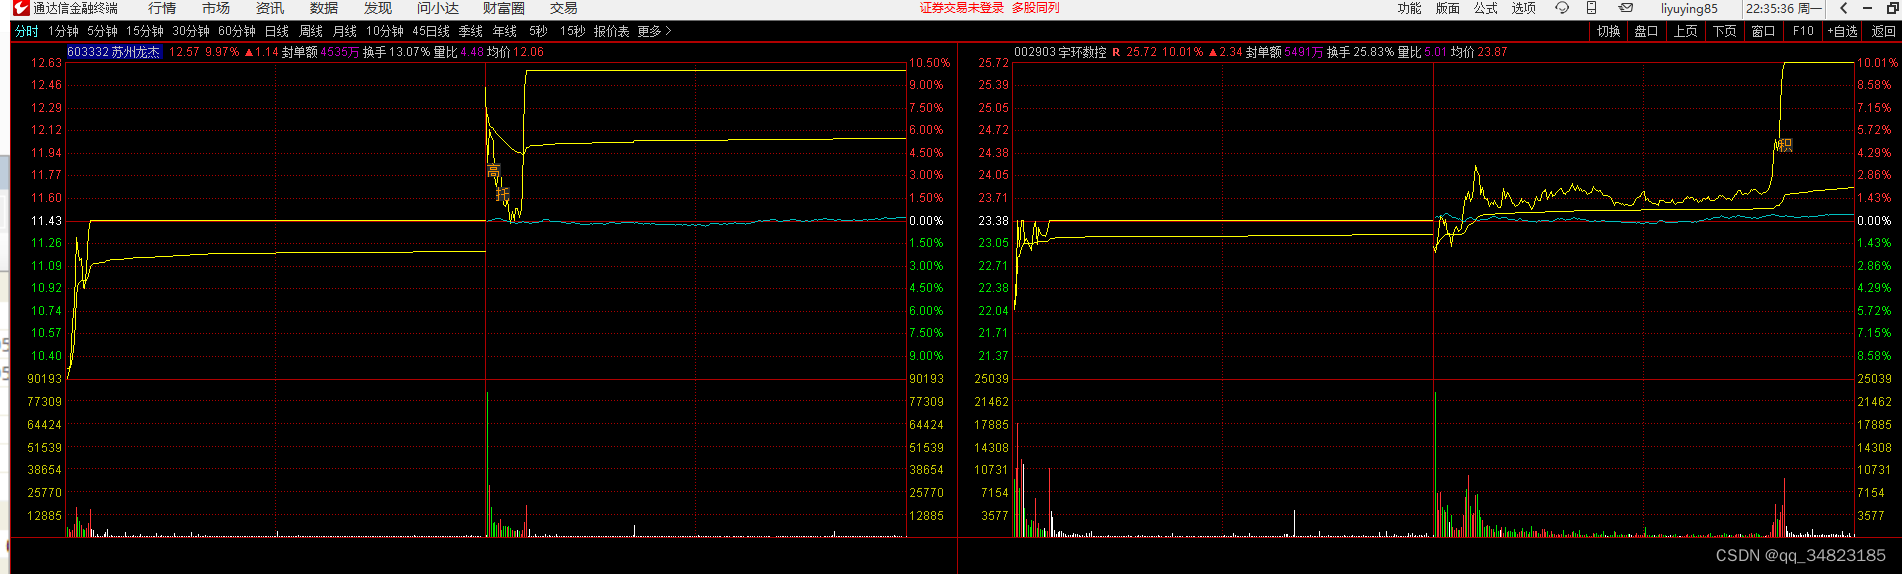Open the 交易 menu
This screenshot has width=1902, height=574.
564,8
